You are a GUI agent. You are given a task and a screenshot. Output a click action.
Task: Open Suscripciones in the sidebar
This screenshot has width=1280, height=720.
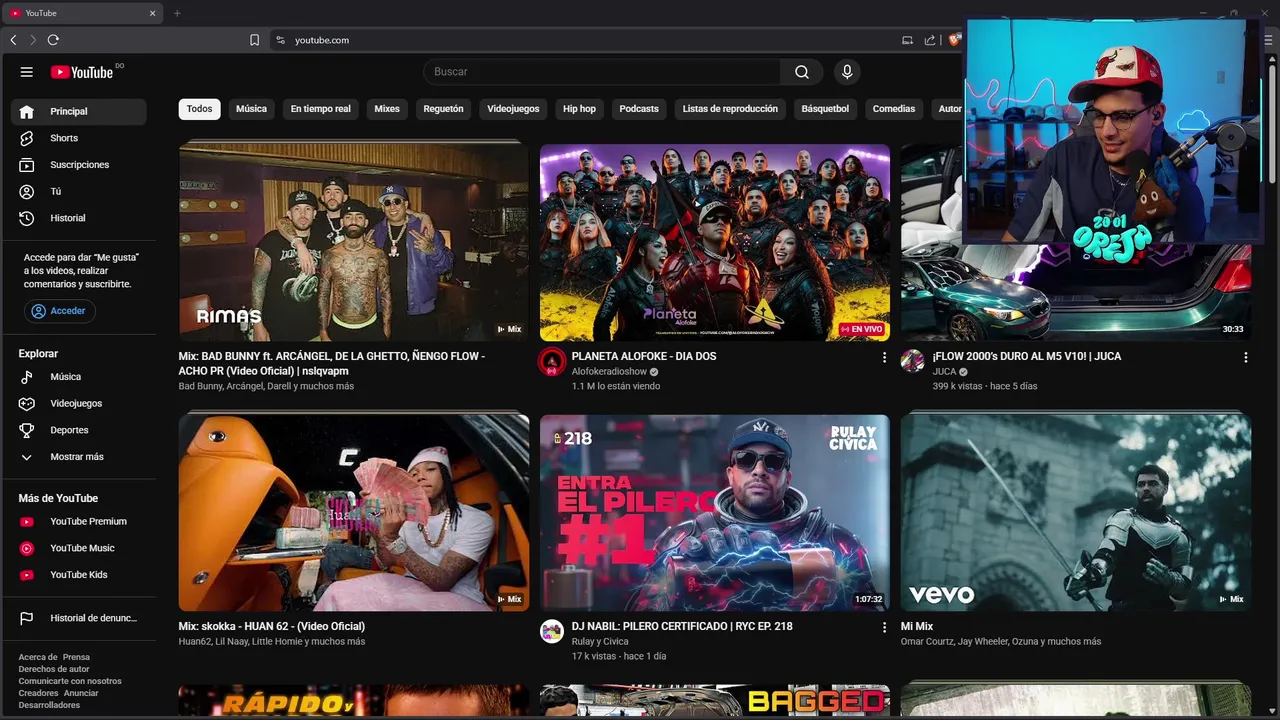point(79,165)
